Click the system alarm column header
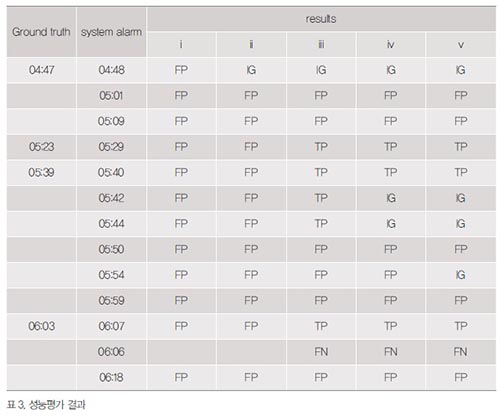 coord(111,32)
